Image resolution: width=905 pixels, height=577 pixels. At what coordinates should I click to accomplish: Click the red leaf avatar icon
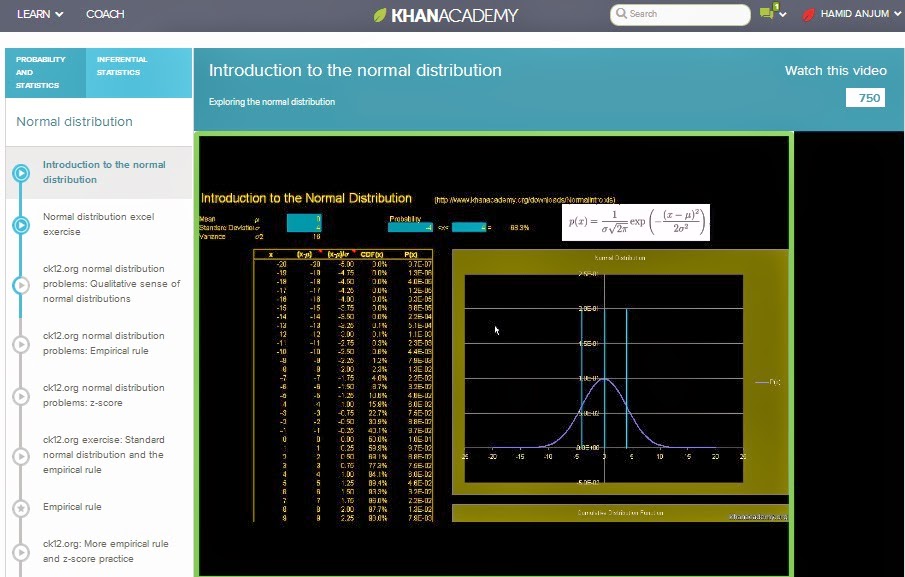(809, 14)
